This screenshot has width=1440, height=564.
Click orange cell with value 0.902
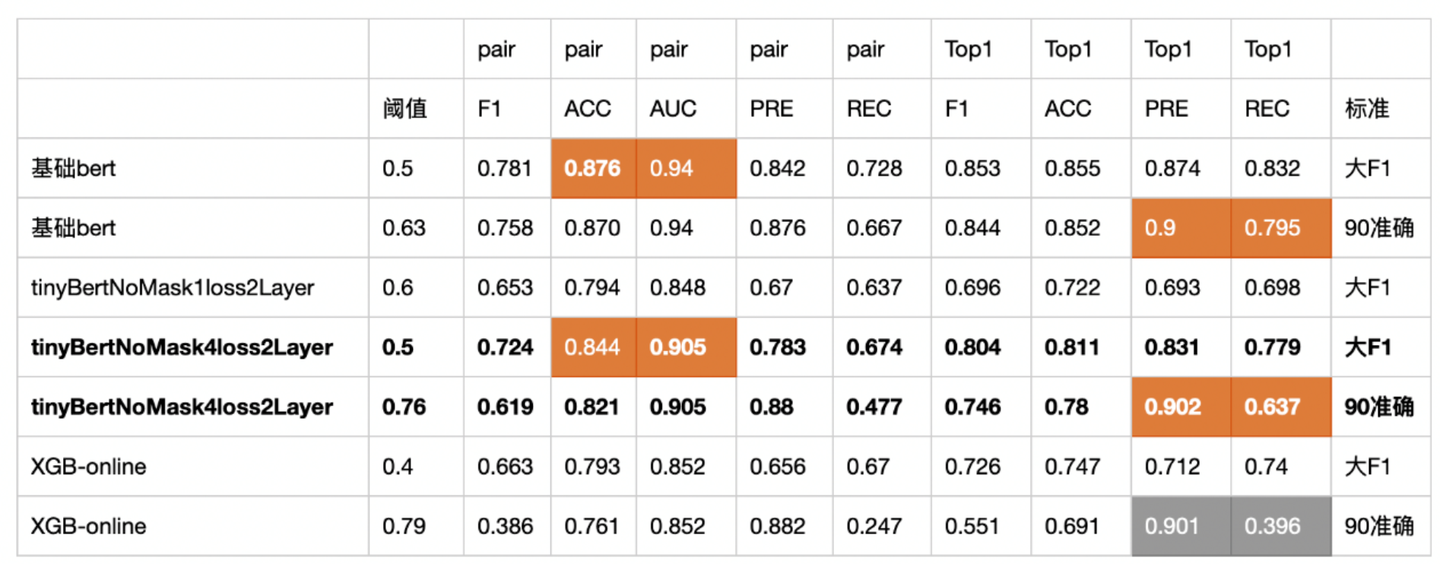coord(1181,407)
